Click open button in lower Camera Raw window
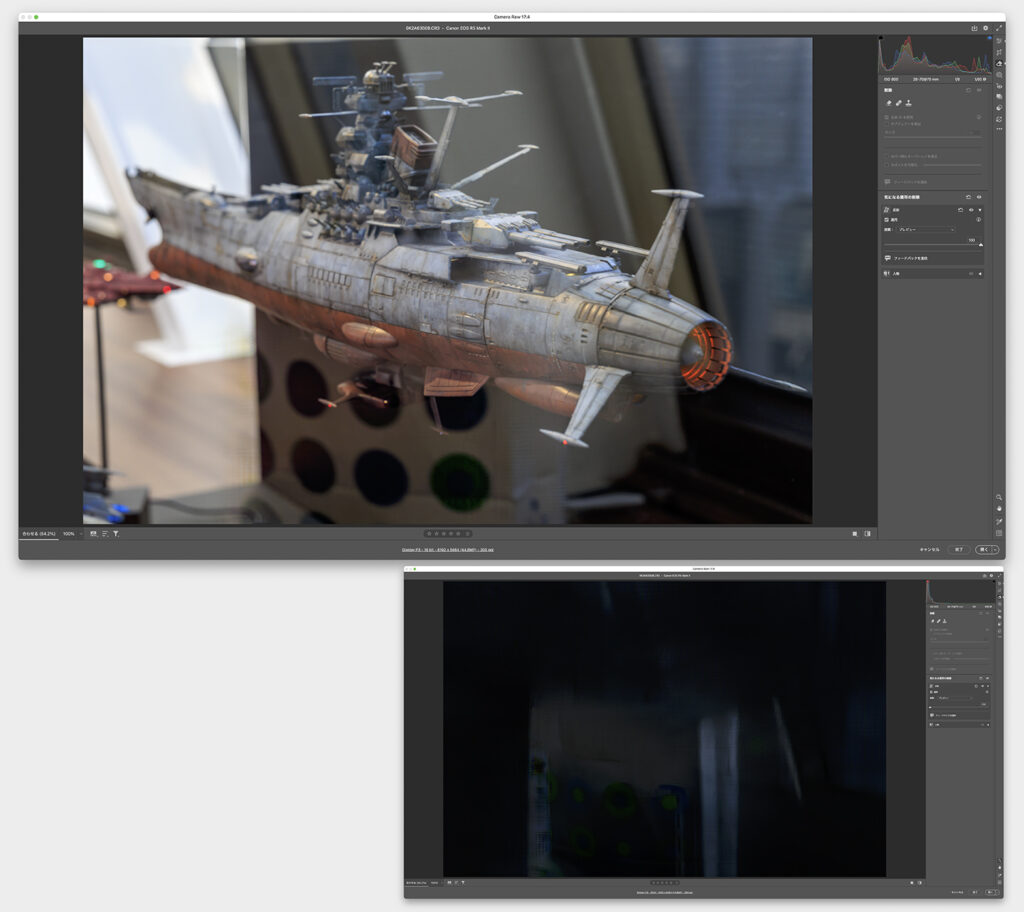 pos(991,892)
